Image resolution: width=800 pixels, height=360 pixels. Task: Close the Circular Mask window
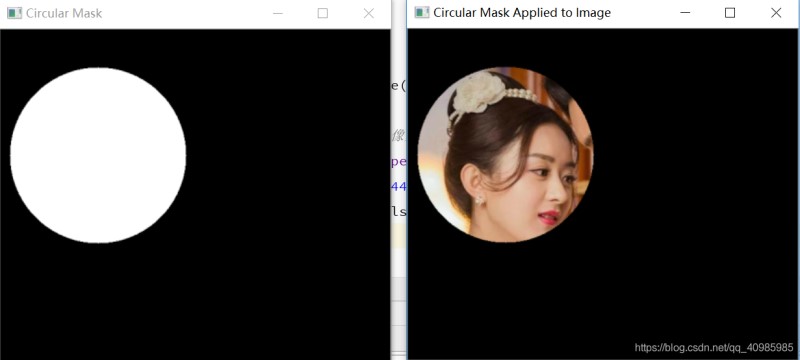point(368,13)
